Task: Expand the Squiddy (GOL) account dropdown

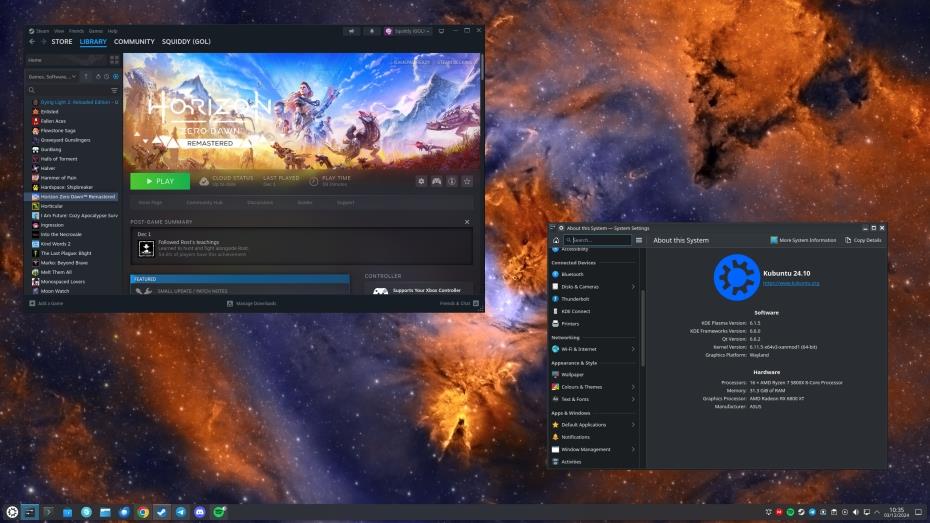Action: [x=408, y=31]
